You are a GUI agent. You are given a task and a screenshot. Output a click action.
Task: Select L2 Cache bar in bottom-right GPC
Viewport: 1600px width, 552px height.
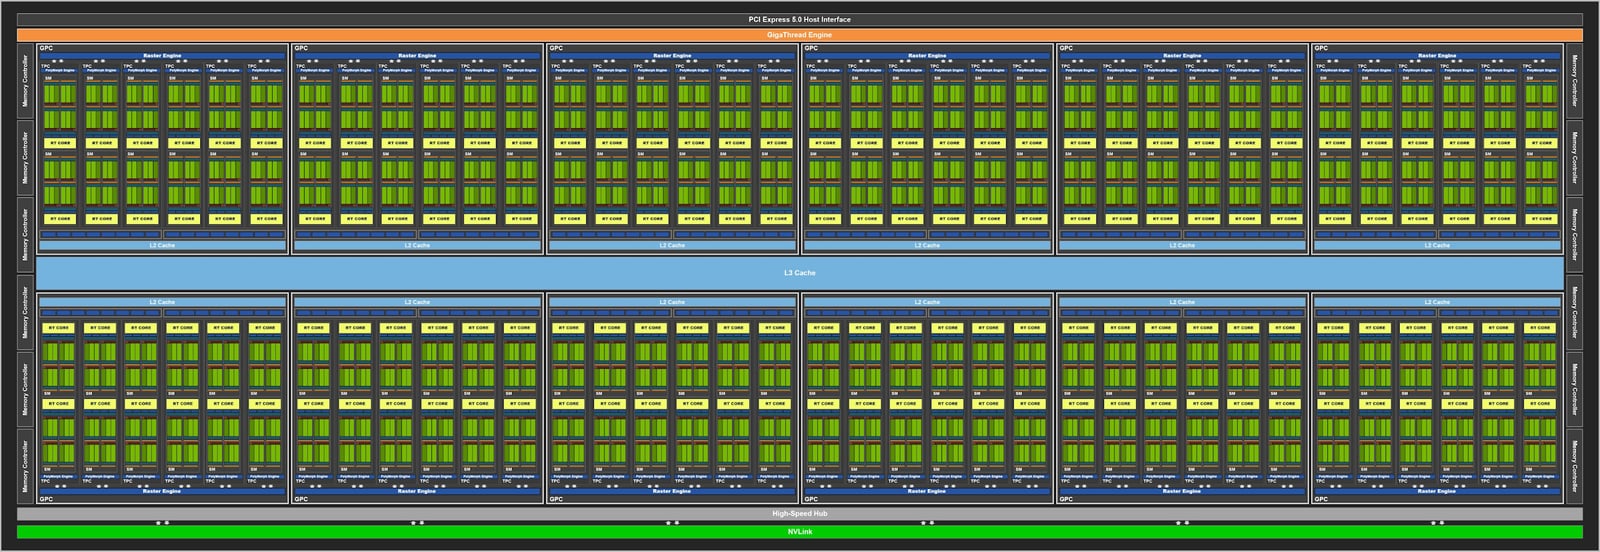(1437, 302)
